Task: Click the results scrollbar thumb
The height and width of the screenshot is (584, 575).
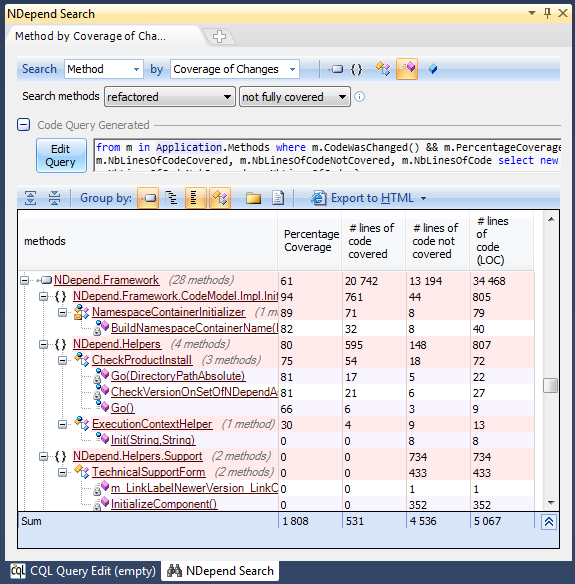Action: (550, 385)
